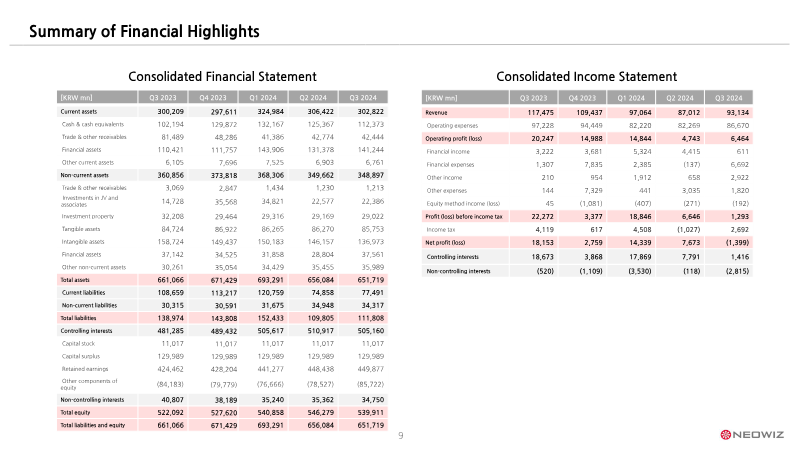The image size is (800, 450).
Task: Click Q3 2023 header in Financial Statement table
Action: pyautogui.click(x=167, y=97)
